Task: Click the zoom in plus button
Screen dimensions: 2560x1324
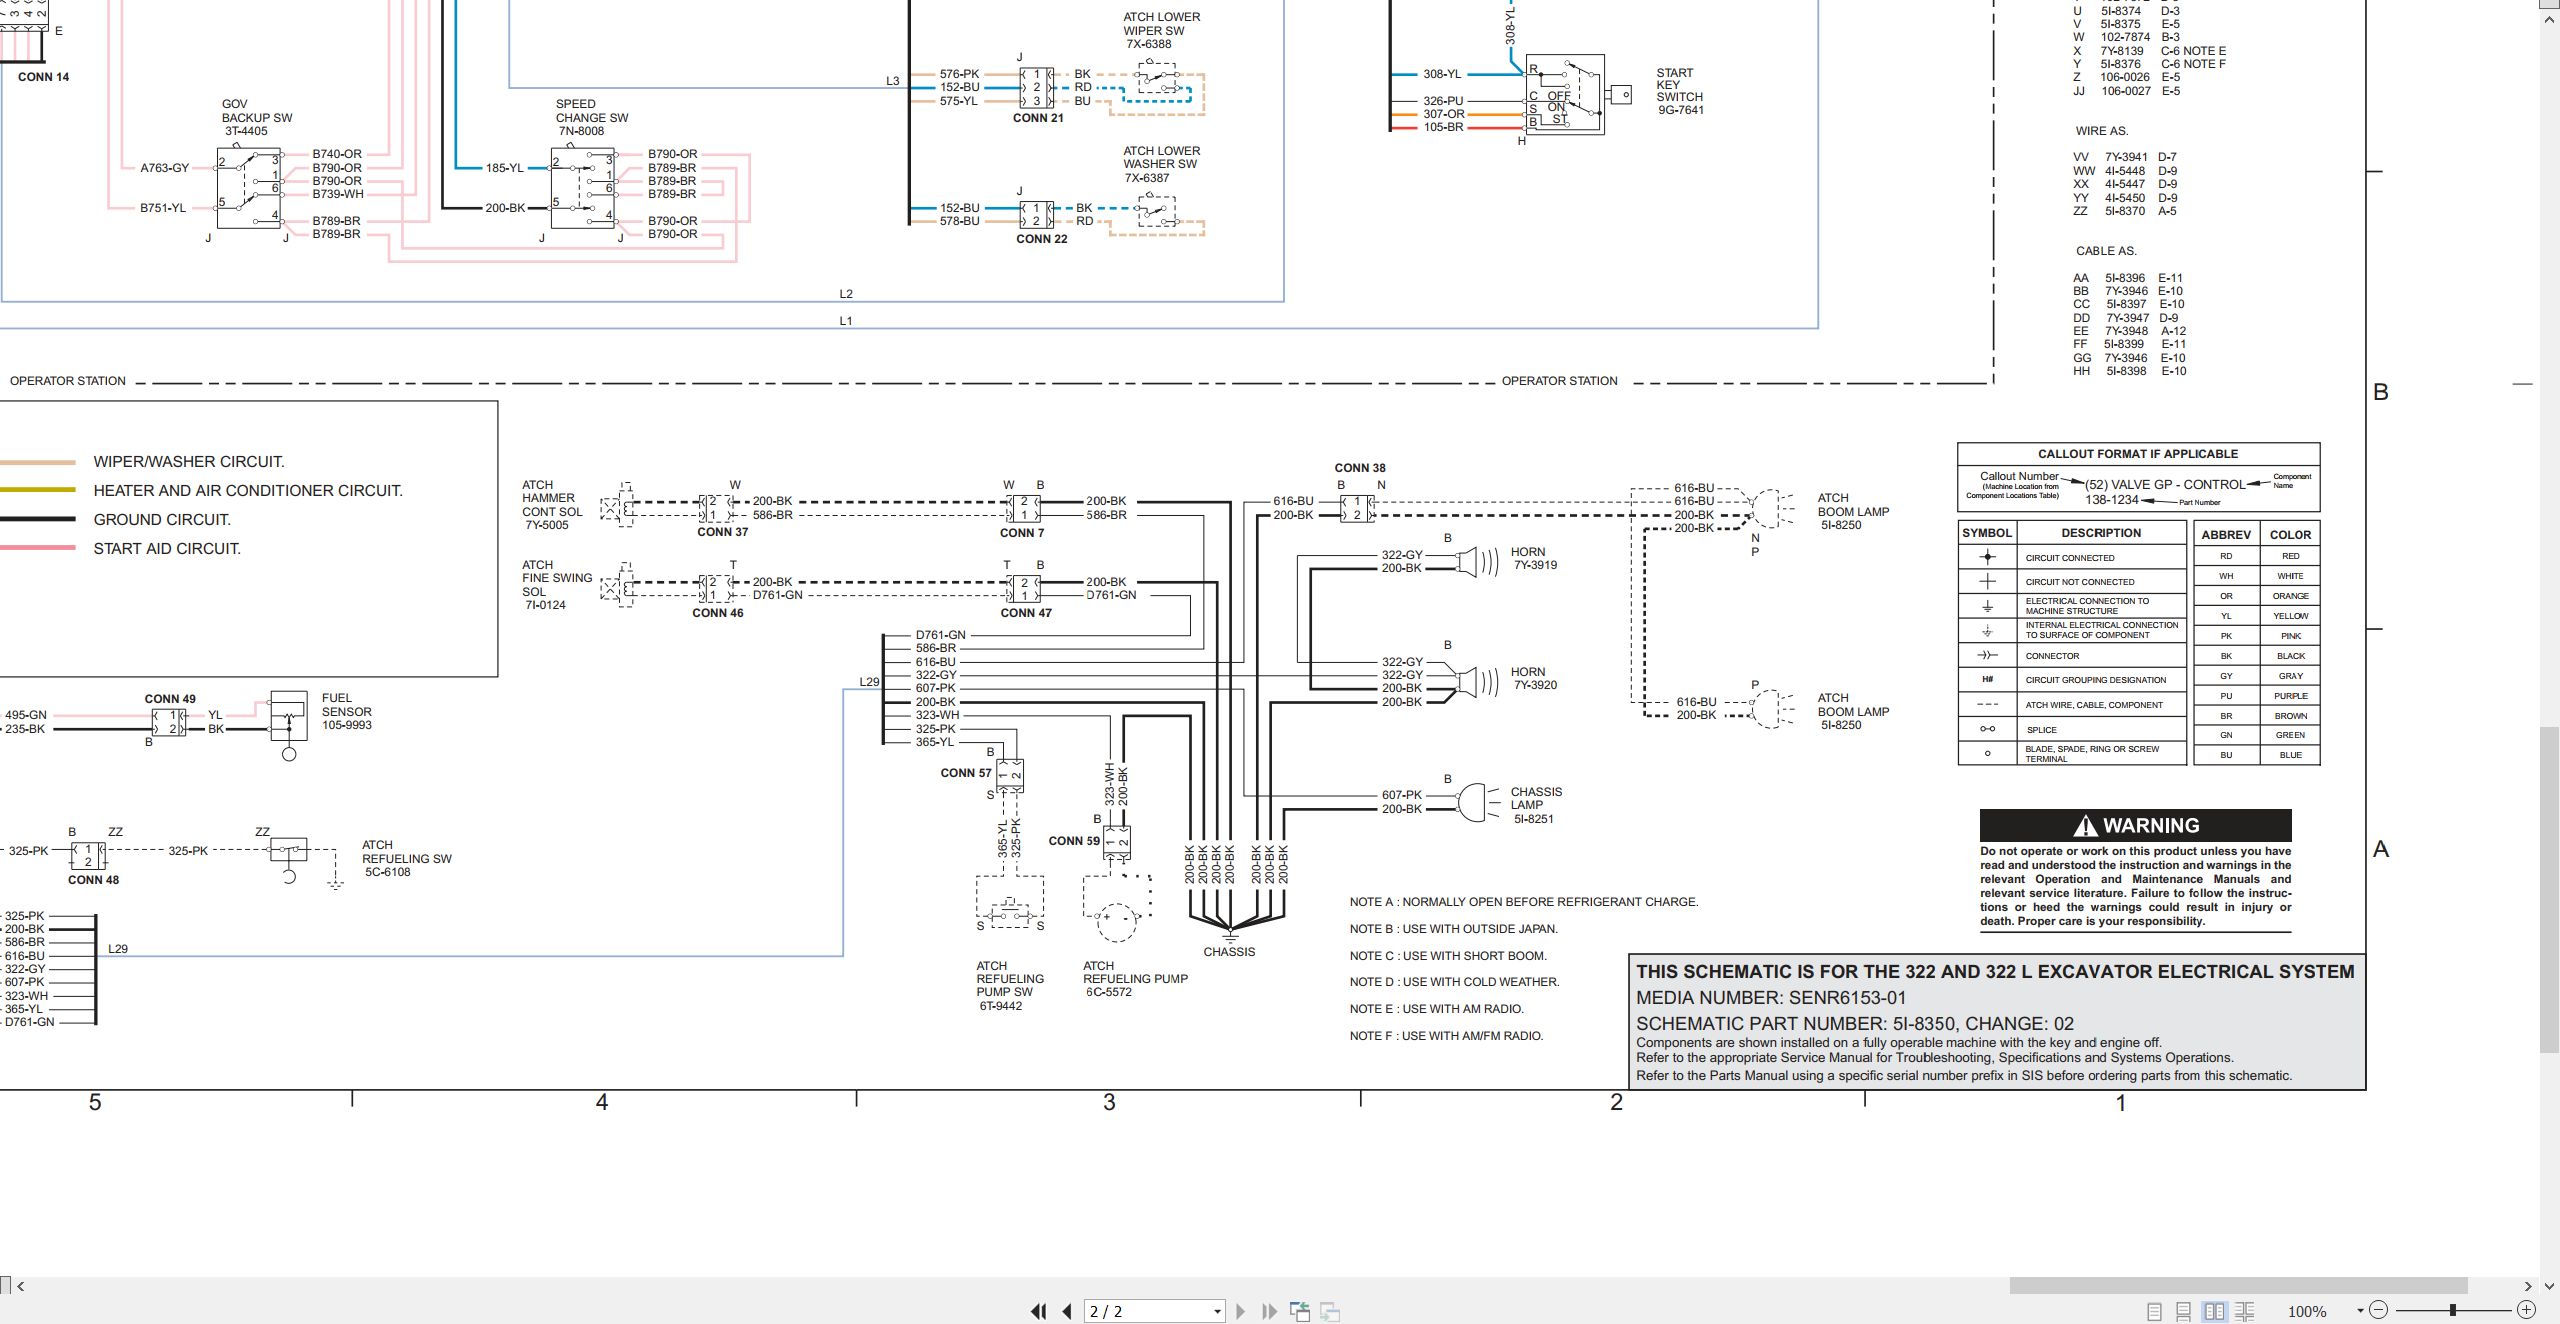Action: 2526,1310
